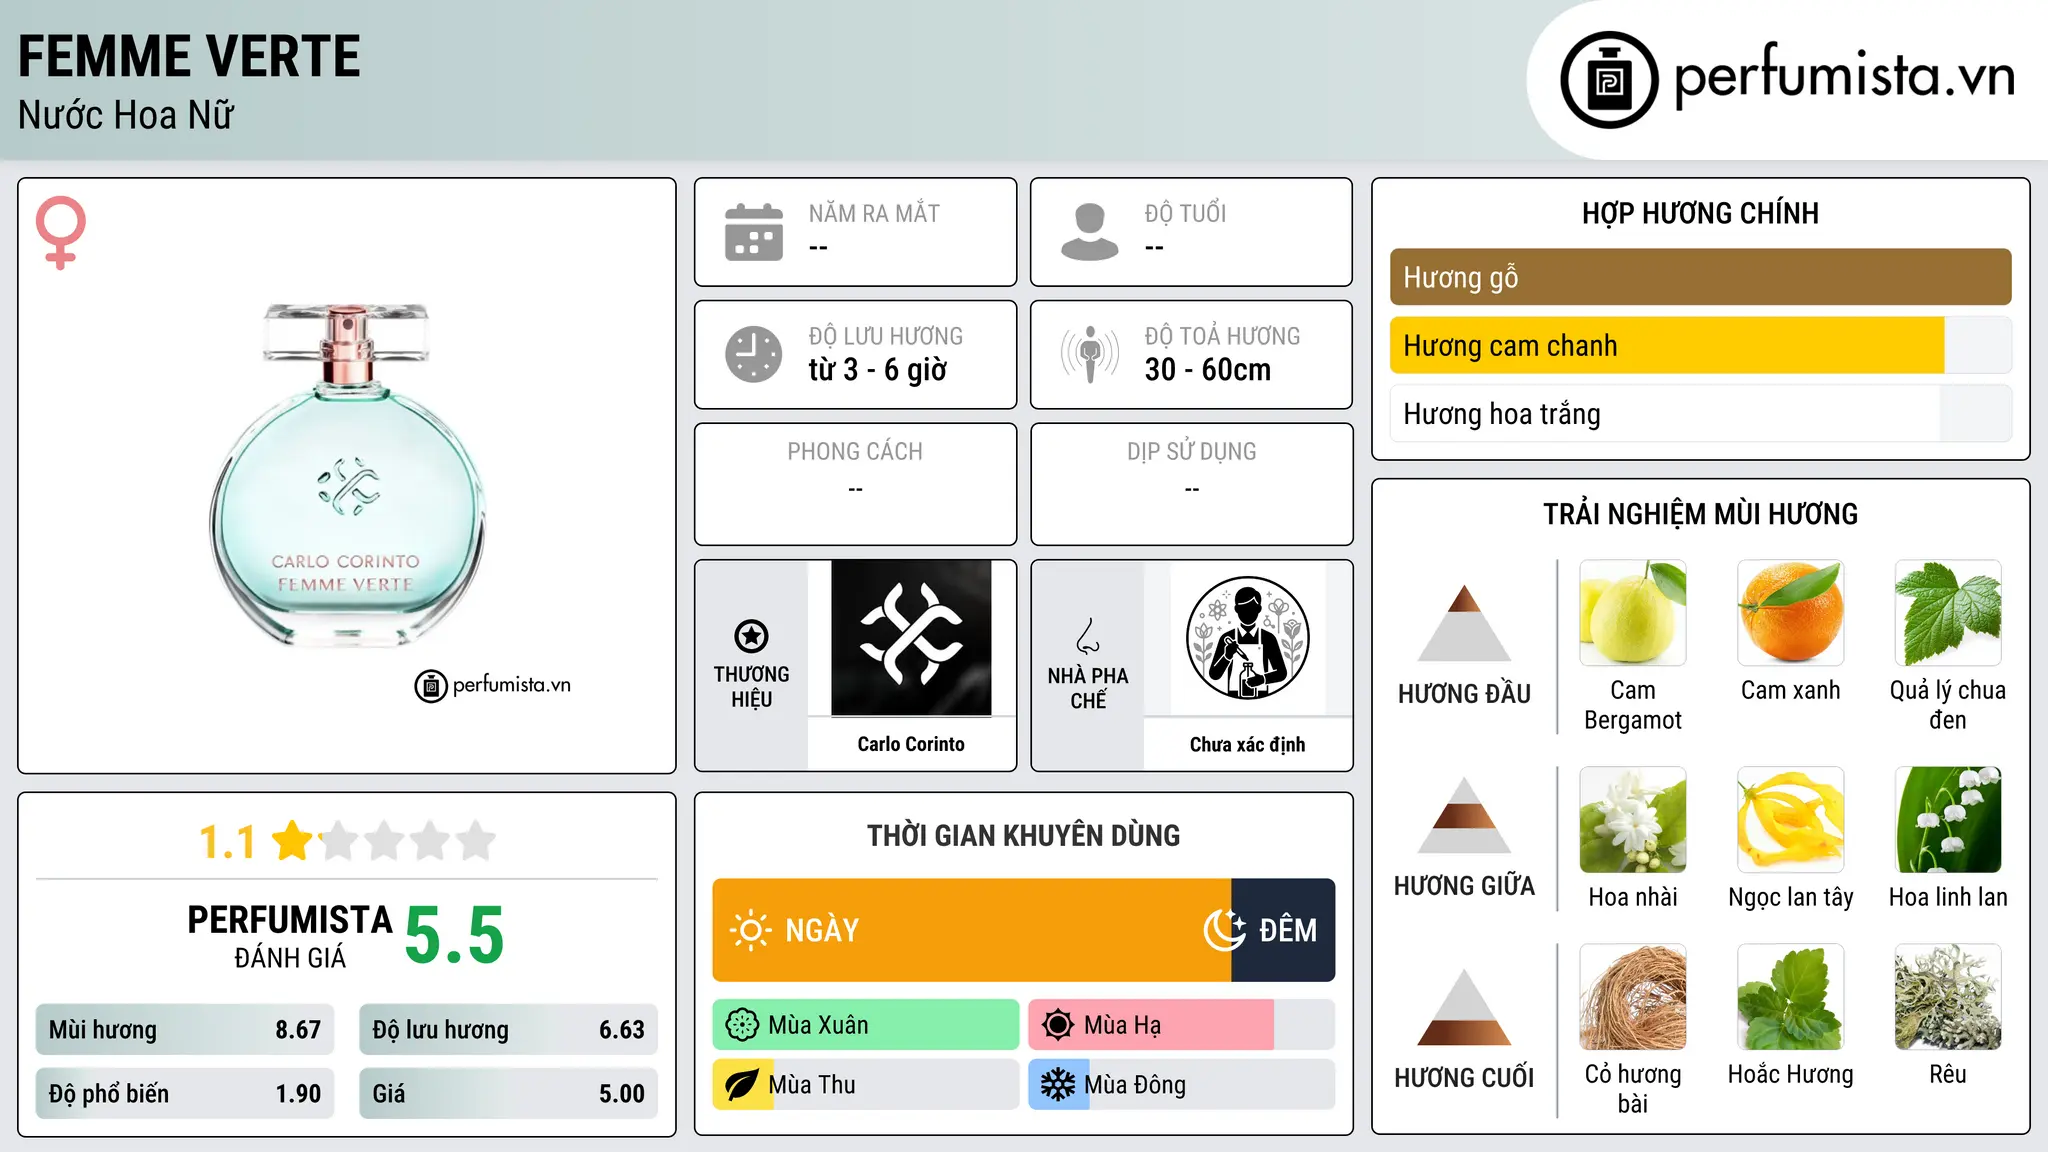Screen dimensions: 2048x1152
Task: Click the Hương gỗ accord bar
Action: point(1700,277)
